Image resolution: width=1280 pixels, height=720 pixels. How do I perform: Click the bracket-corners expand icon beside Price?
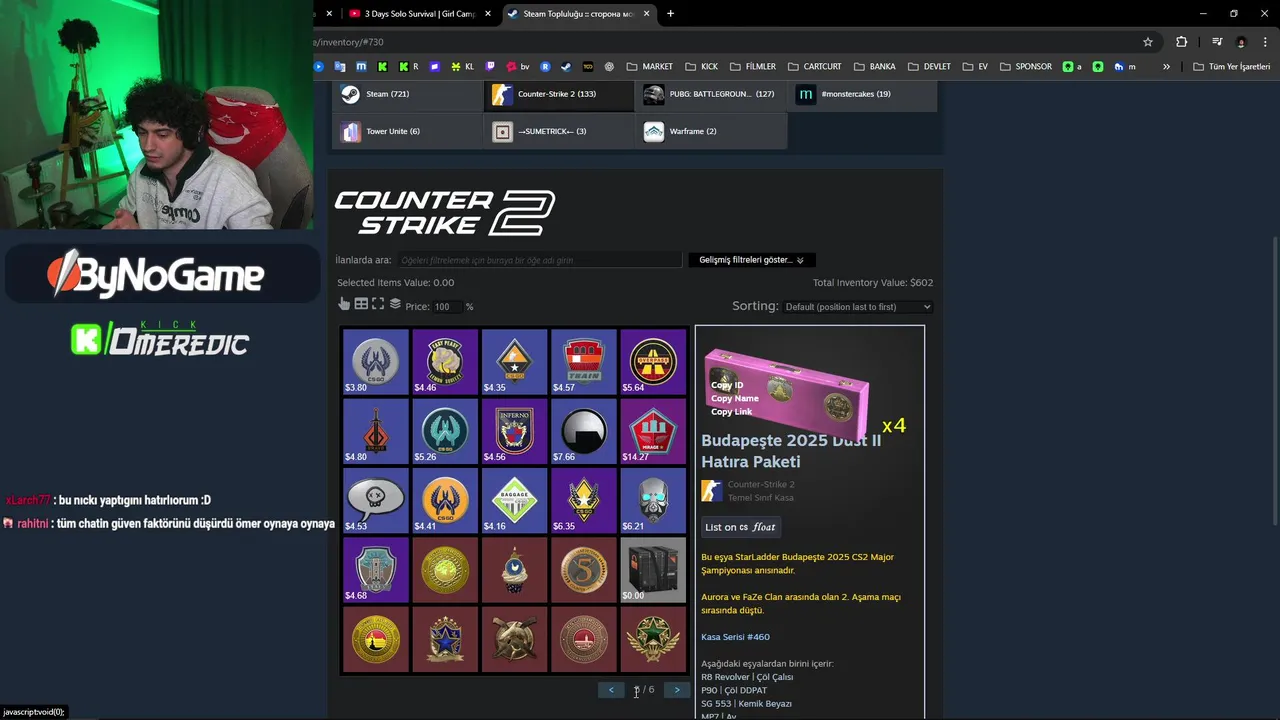[x=378, y=304]
